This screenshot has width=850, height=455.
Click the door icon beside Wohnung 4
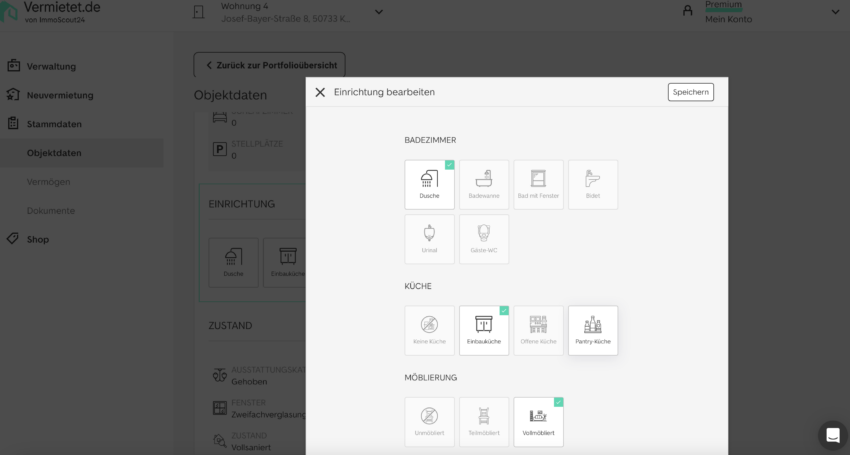click(199, 12)
